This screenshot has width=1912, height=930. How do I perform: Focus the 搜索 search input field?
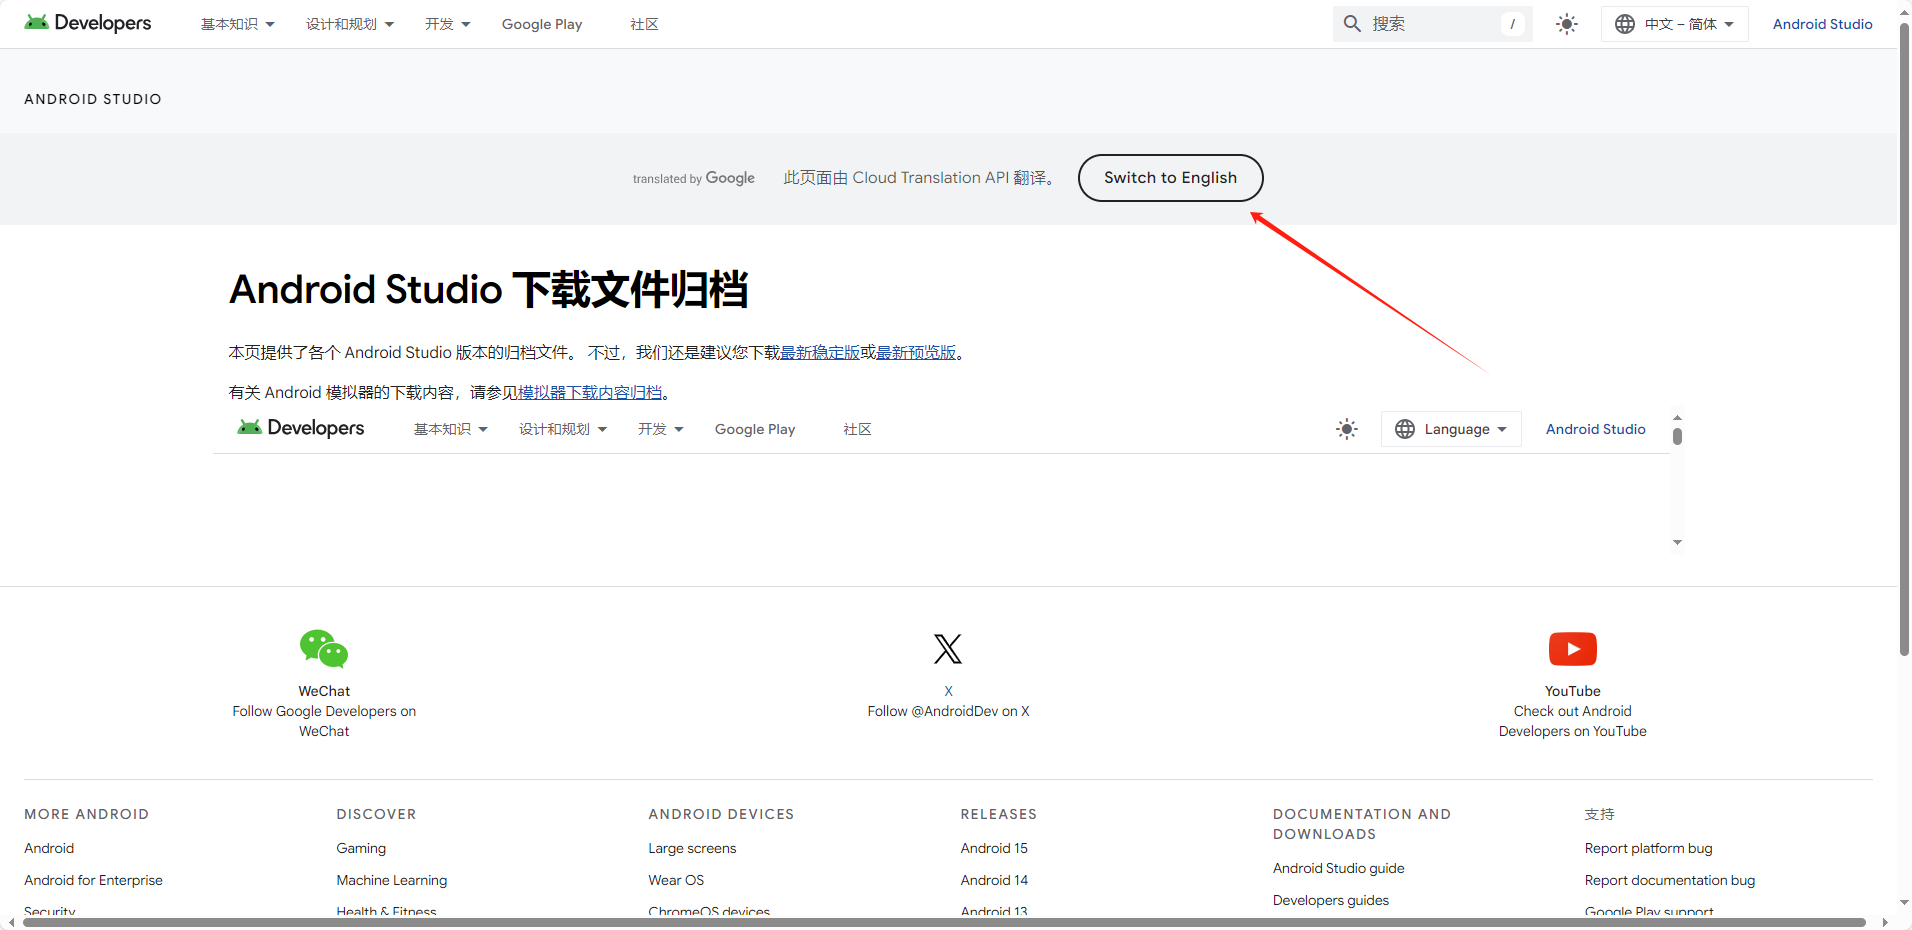click(x=1433, y=24)
